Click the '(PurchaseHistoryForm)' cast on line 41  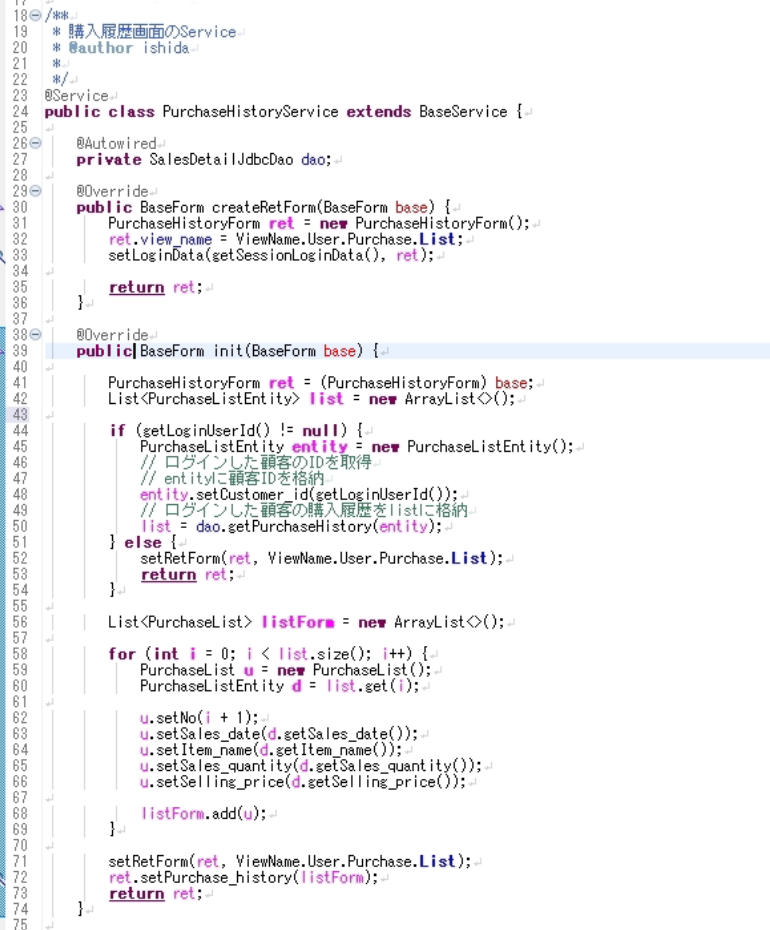pos(403,383)
